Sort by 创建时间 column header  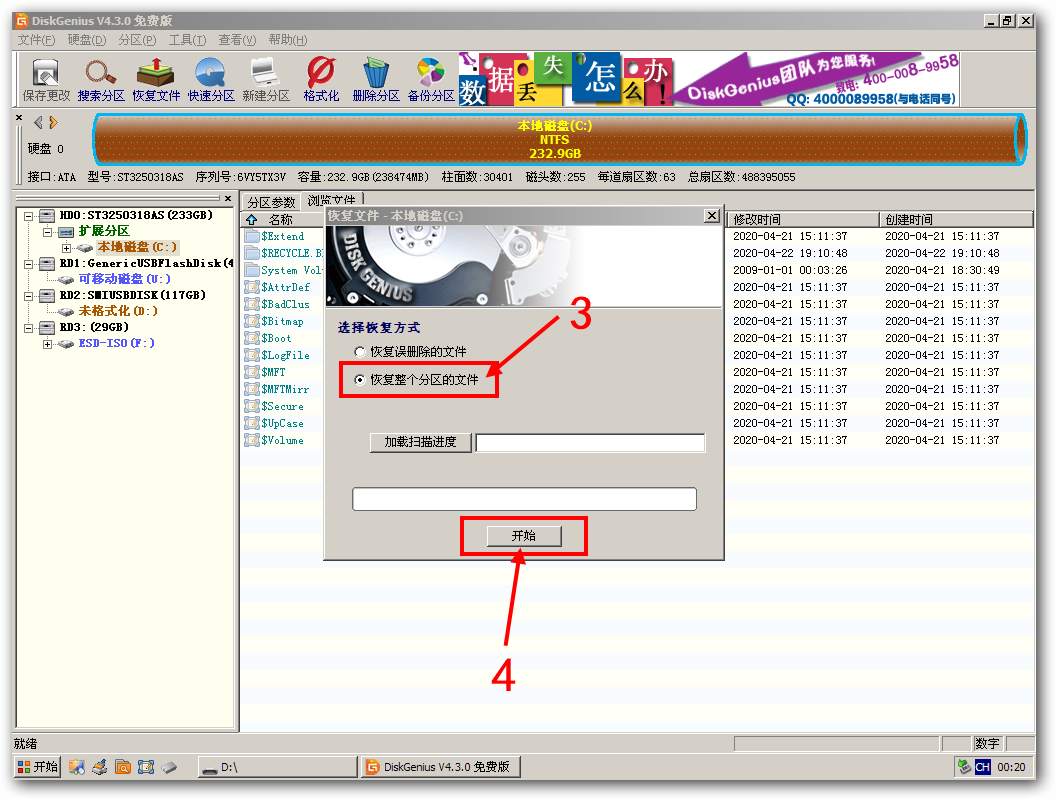tap(956, 220)
